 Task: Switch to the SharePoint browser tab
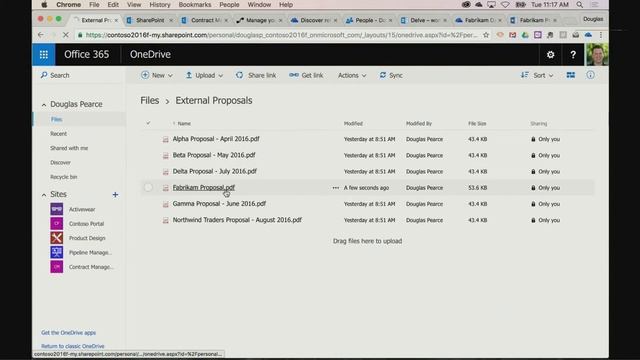(150, 20)
